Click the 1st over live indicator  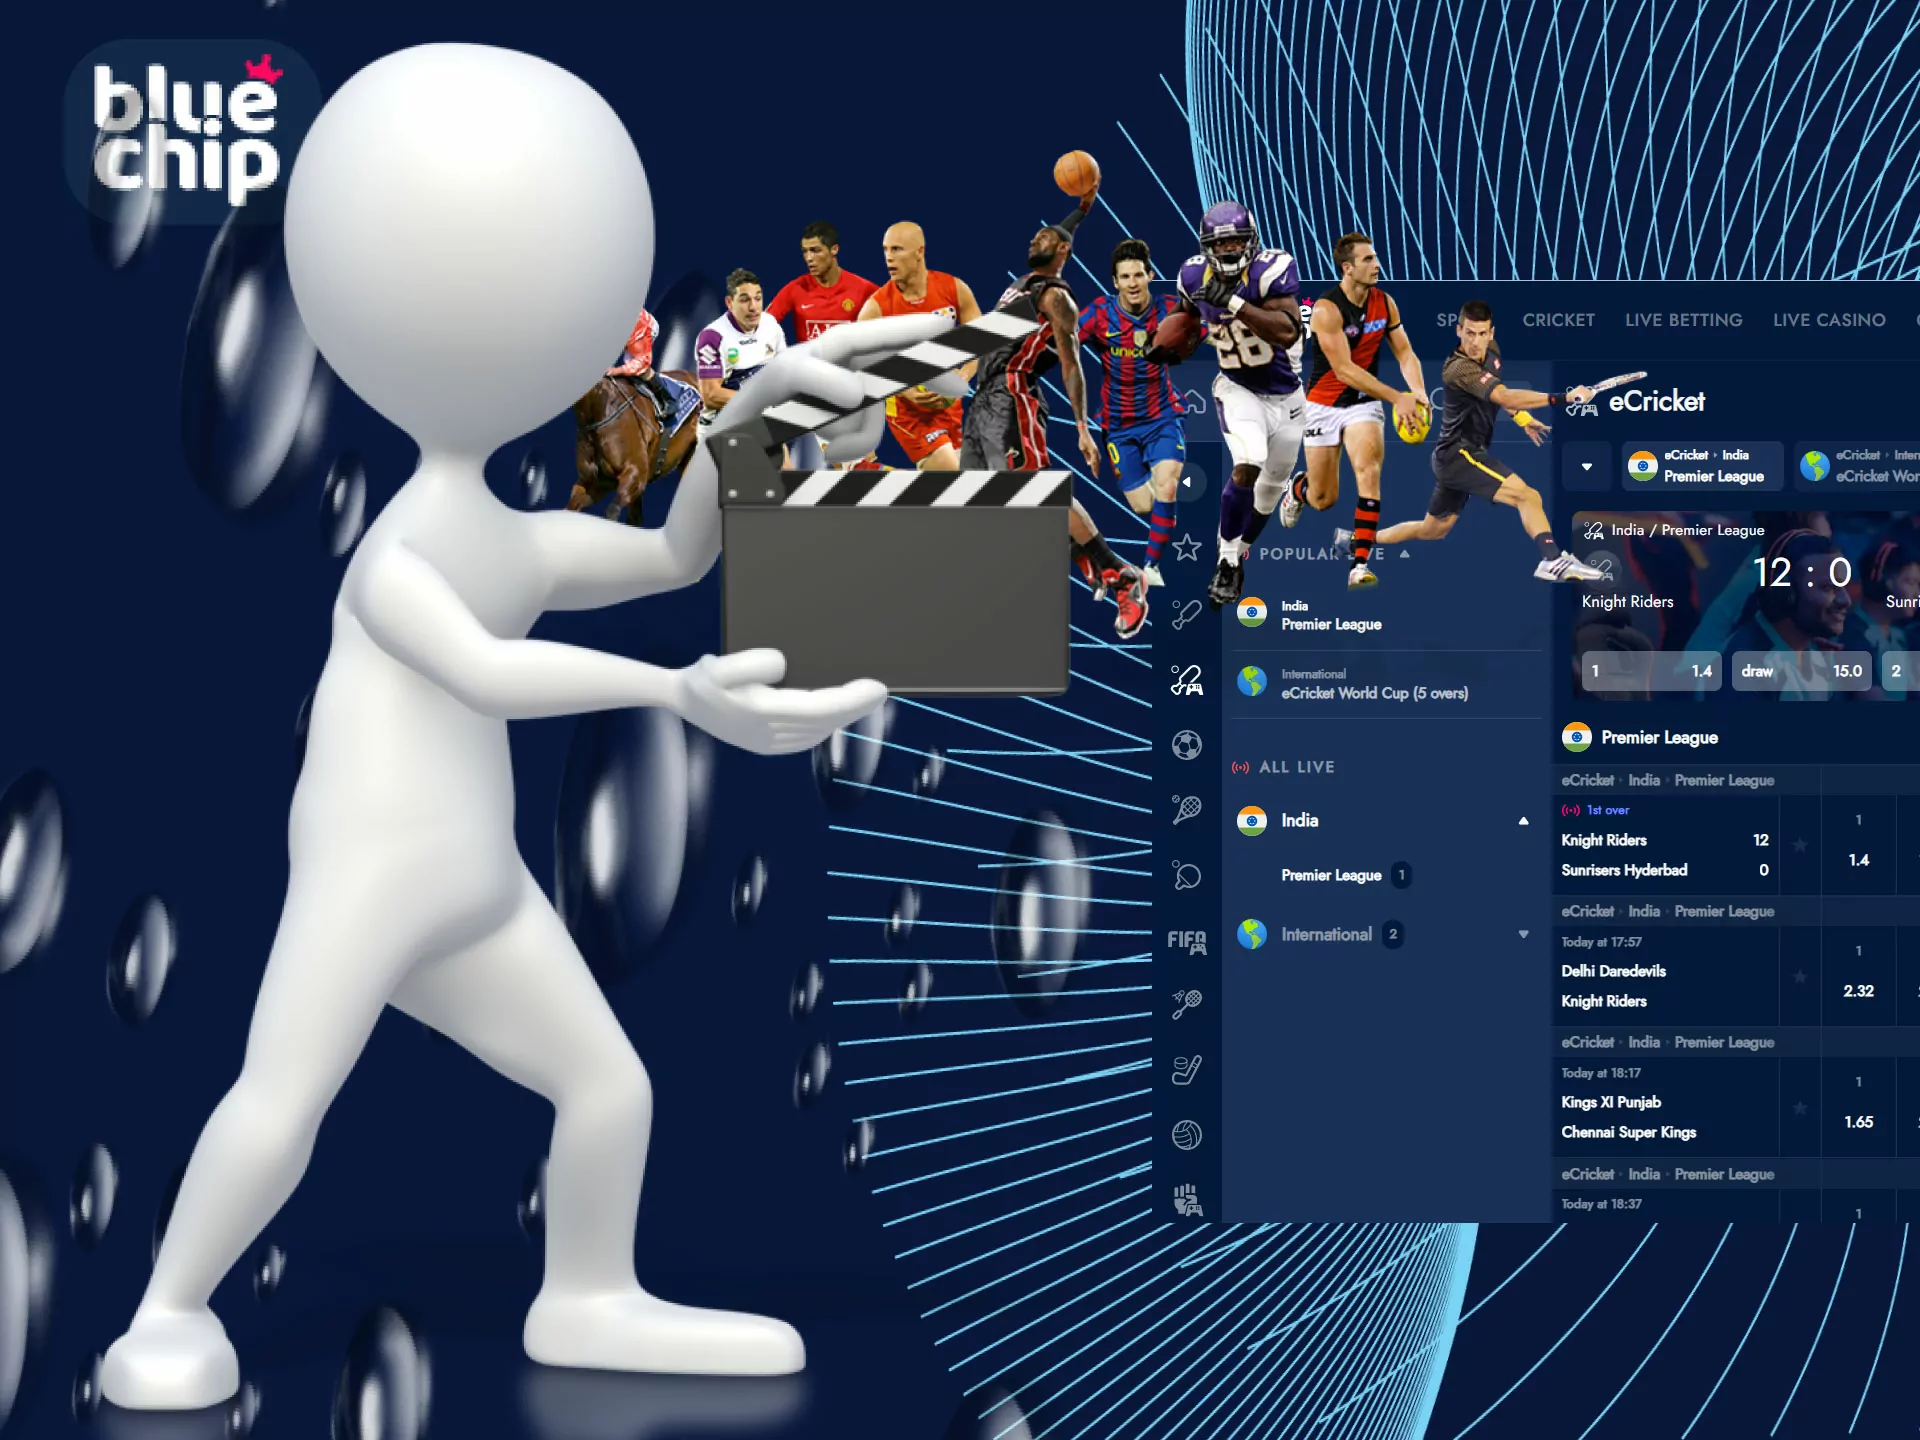click(x=1596, y=810)
